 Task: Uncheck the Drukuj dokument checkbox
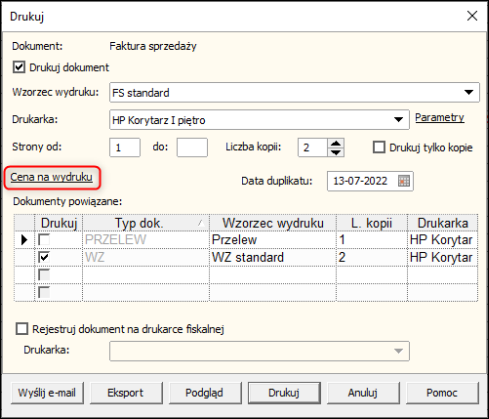click(19, 67)
